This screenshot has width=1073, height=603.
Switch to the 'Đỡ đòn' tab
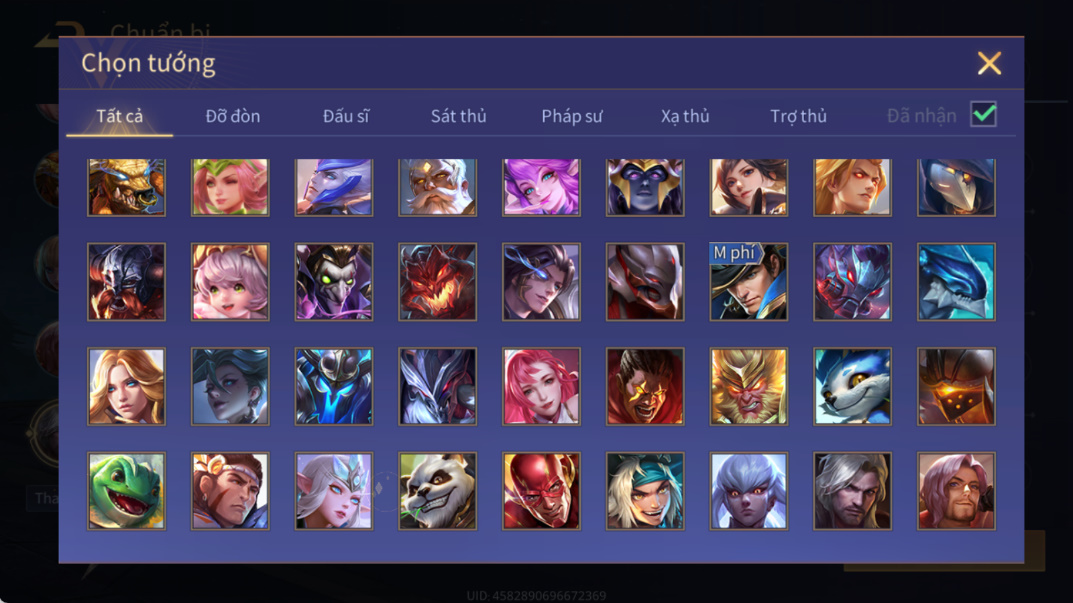click(x=233, y=116)
